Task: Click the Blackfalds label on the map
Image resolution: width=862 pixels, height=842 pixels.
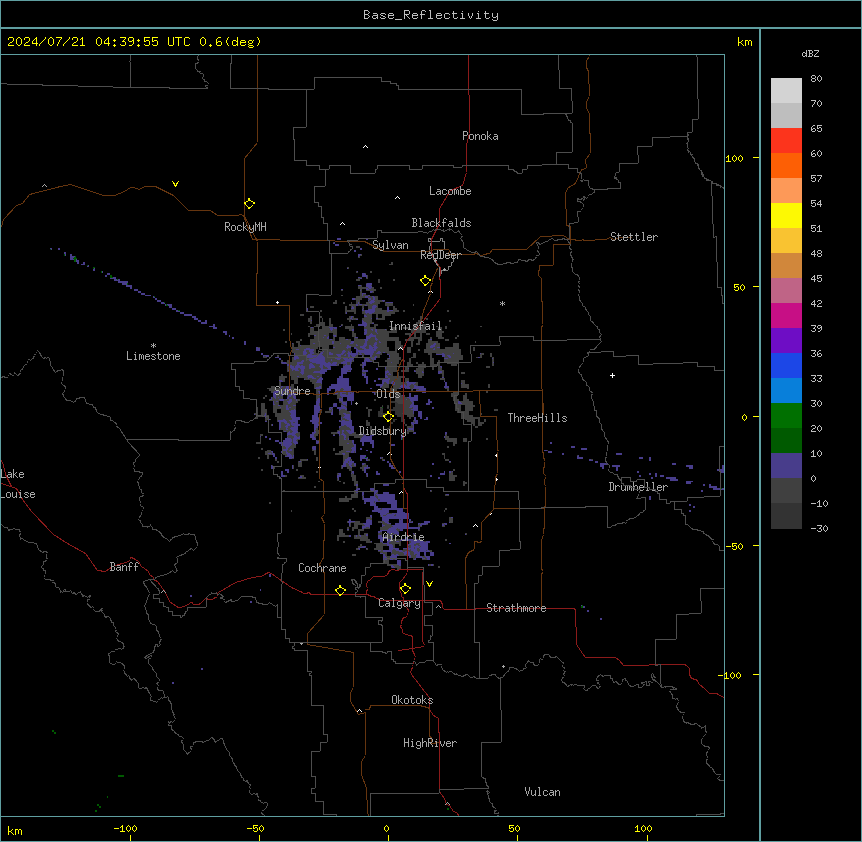Action: tap(441, 223)
